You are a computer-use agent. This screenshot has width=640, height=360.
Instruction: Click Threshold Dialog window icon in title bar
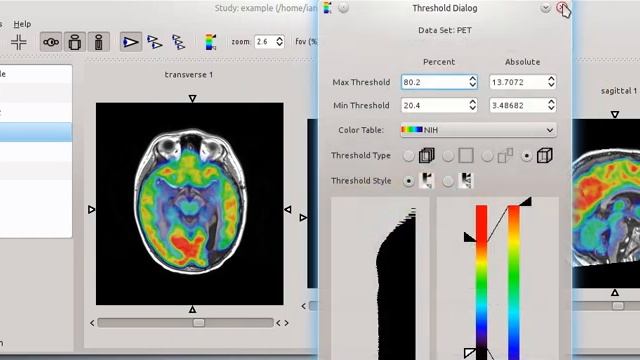coord(327,8)
